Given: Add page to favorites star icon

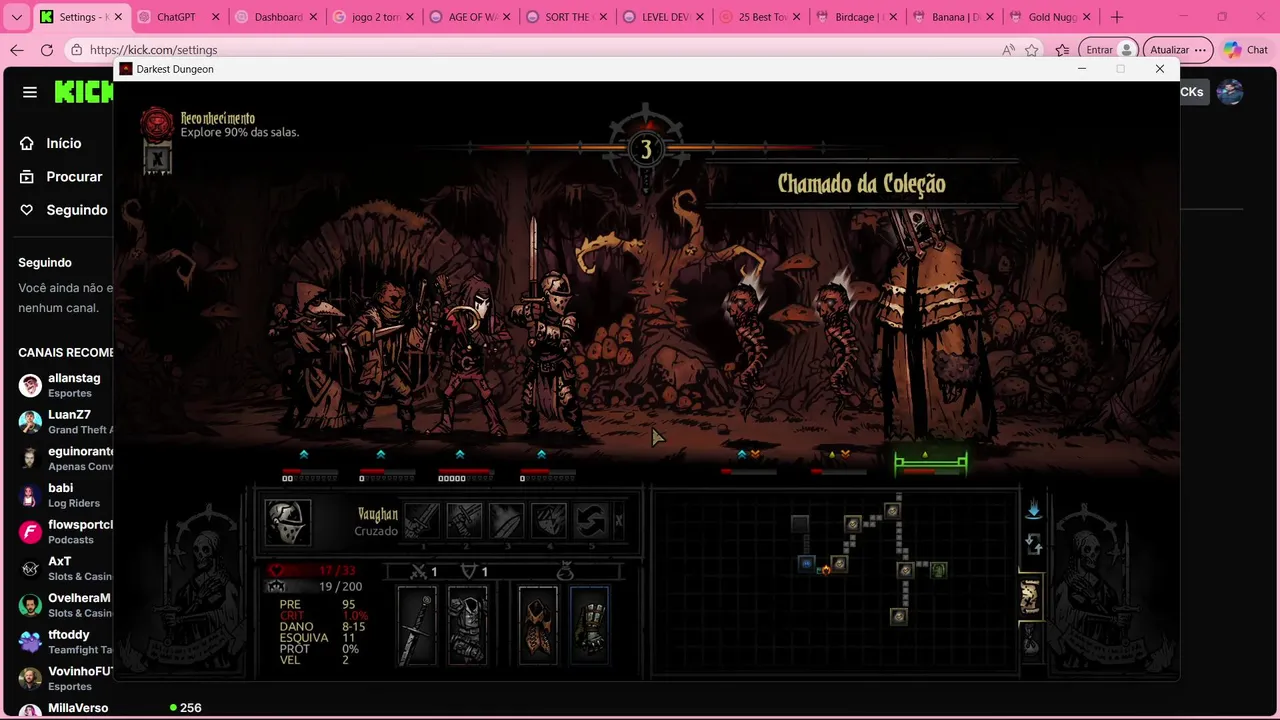Looking at the screenshot, I should click(1032, 50).
